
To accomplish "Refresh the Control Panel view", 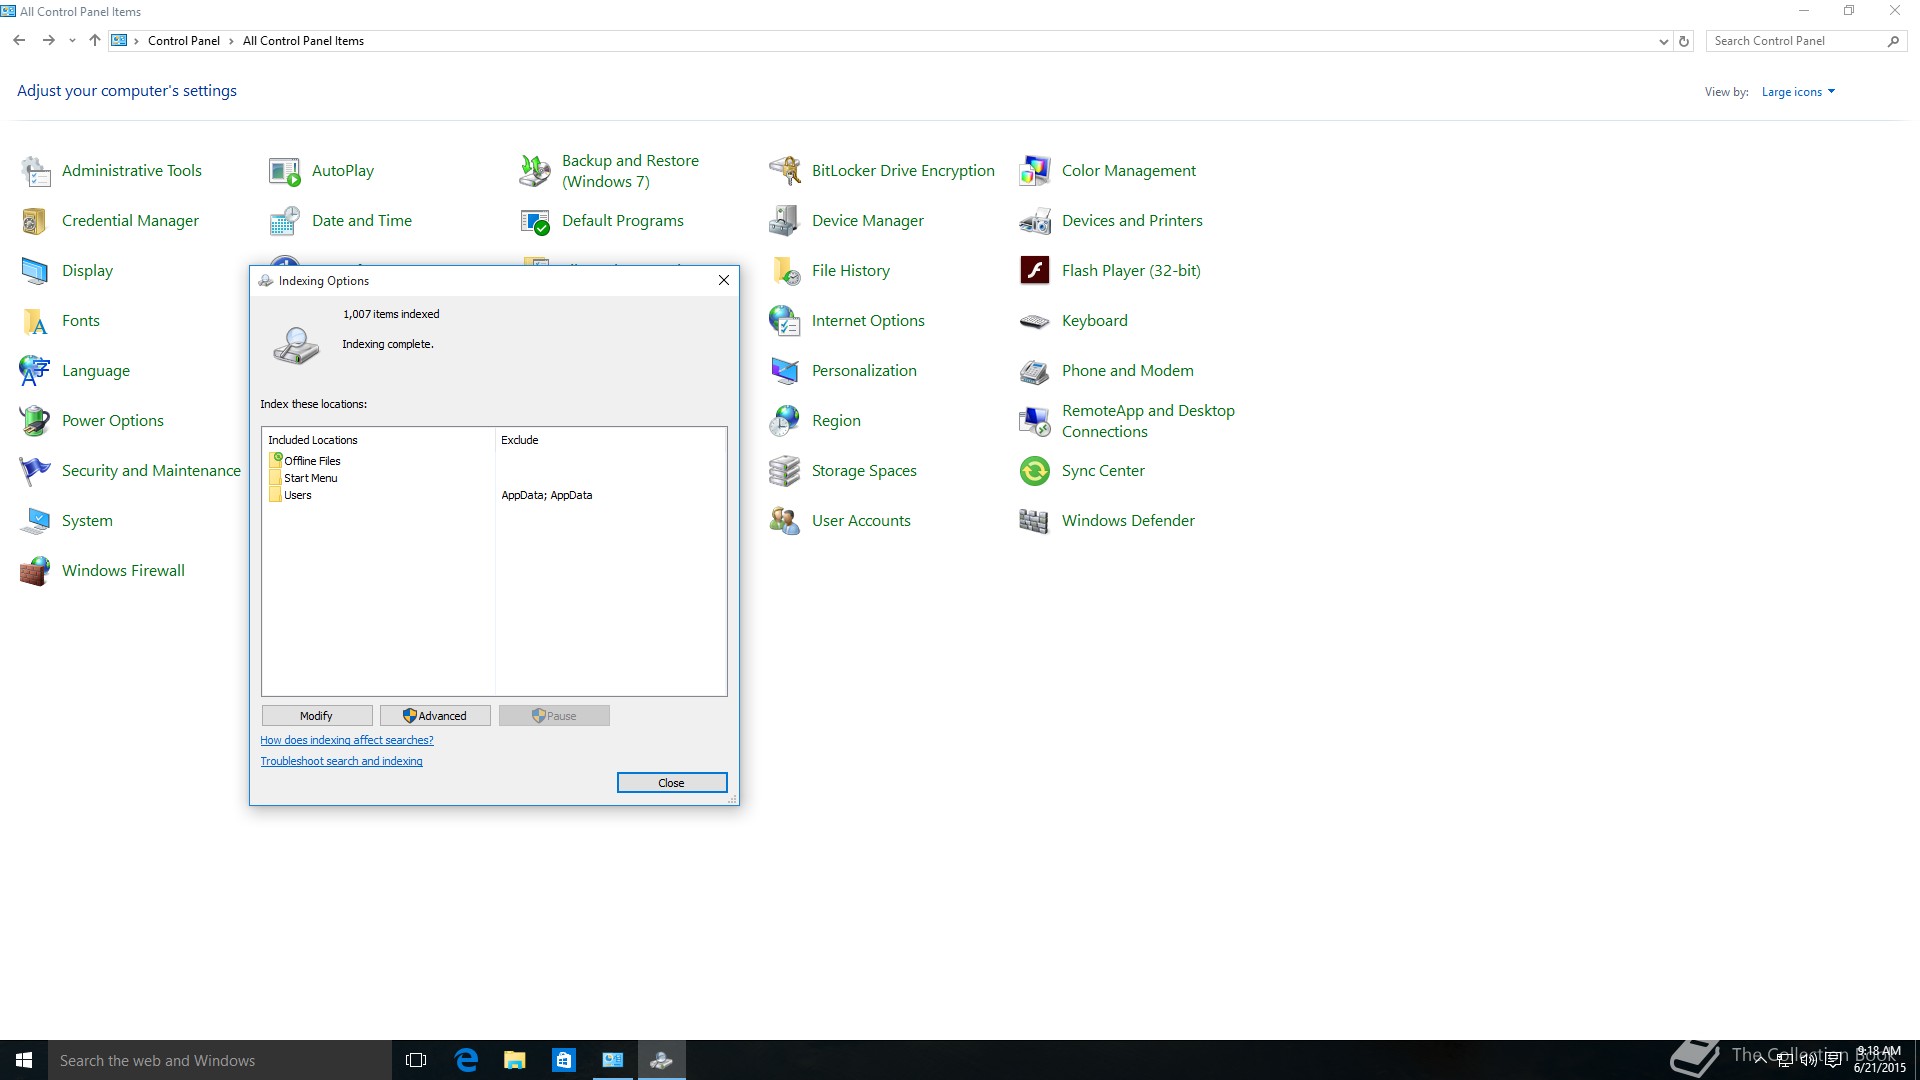I will 1684,41.
